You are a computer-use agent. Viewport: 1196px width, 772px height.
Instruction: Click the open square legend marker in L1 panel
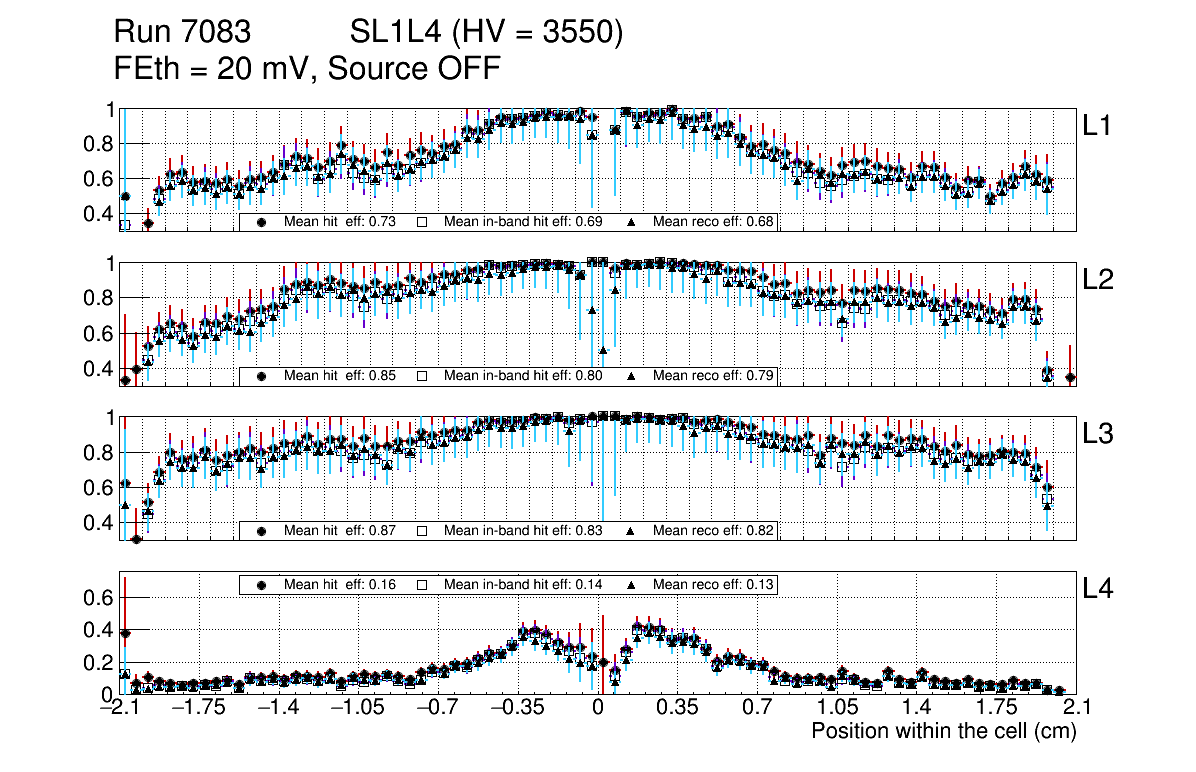coord(422,222)
